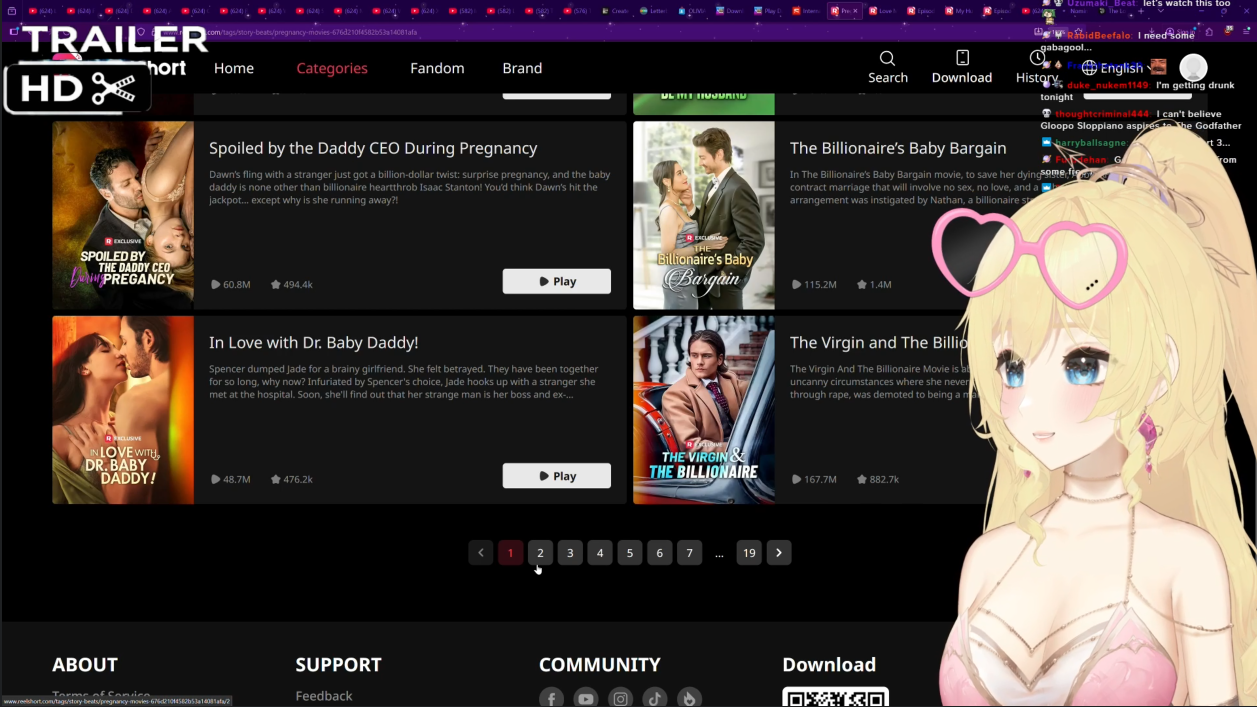Close the active ReelShort browser tab
This screenshot has width=1257, height=707.
[855, 11]
